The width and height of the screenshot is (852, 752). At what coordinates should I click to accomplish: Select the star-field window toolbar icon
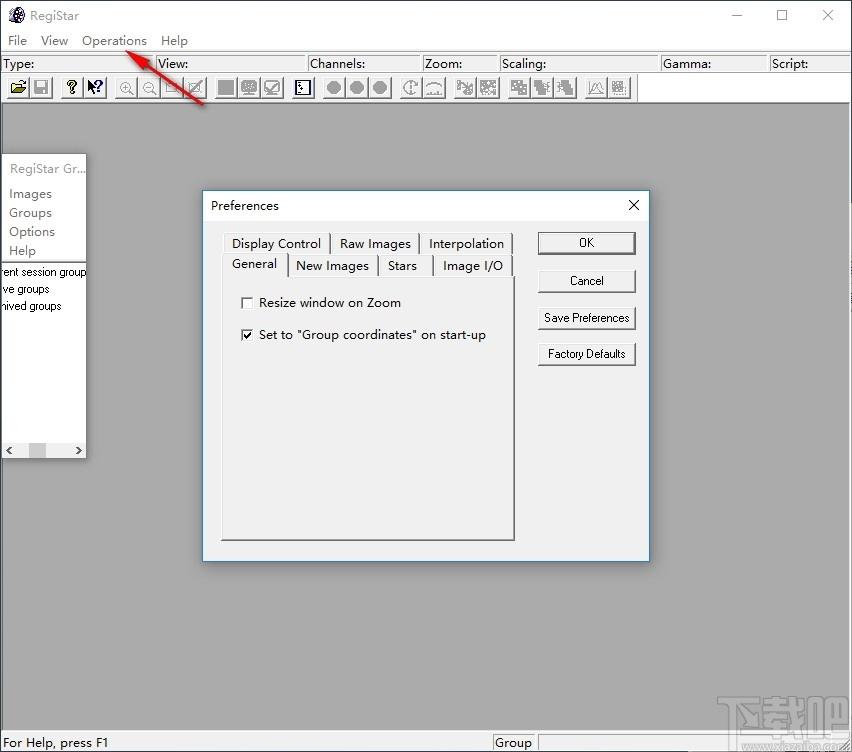pos(303,87)
